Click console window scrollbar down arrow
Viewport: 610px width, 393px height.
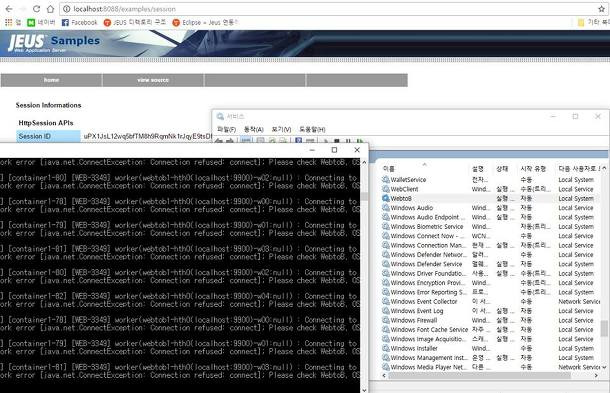[x=364, y=389]
